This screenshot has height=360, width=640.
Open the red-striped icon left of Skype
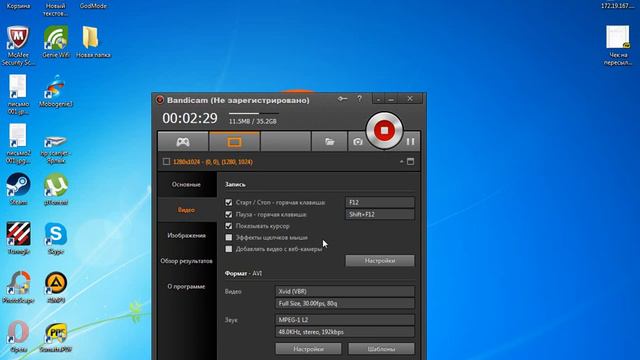coord(18,238)
